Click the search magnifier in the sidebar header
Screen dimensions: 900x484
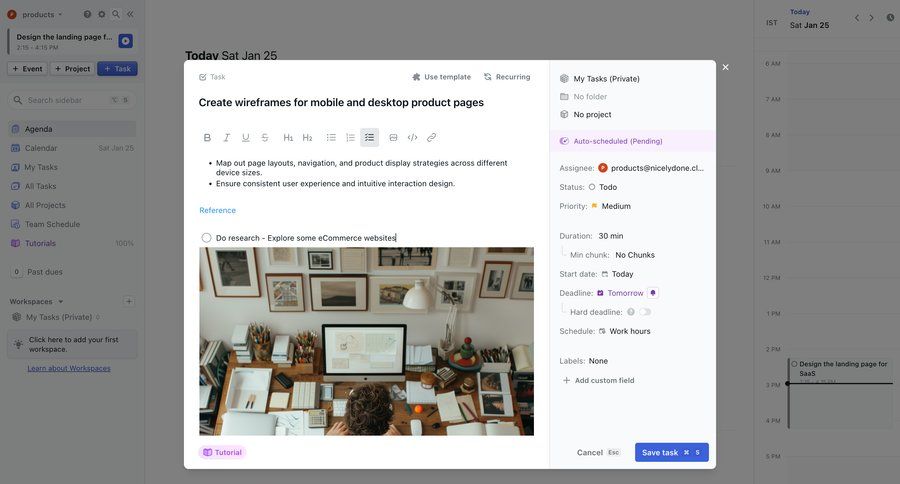pyautogui.click(x=116, y=14)
